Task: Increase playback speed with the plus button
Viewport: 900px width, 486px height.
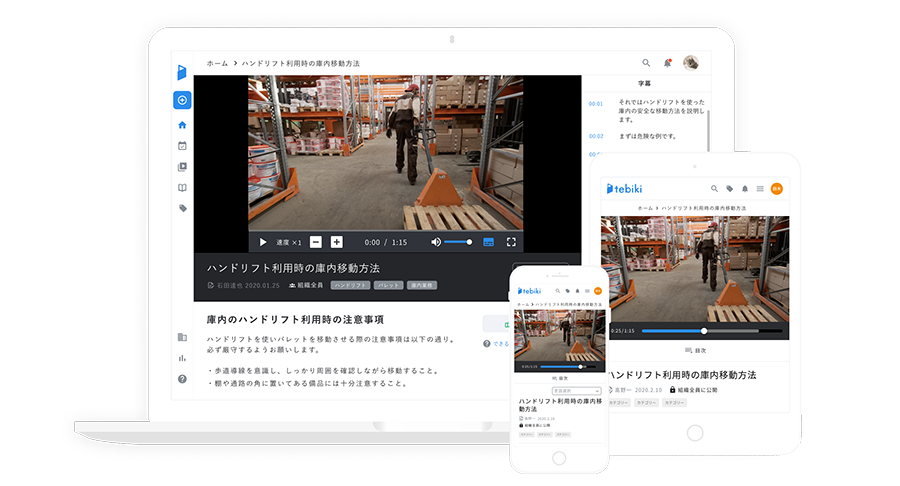Action: point(337,242)
